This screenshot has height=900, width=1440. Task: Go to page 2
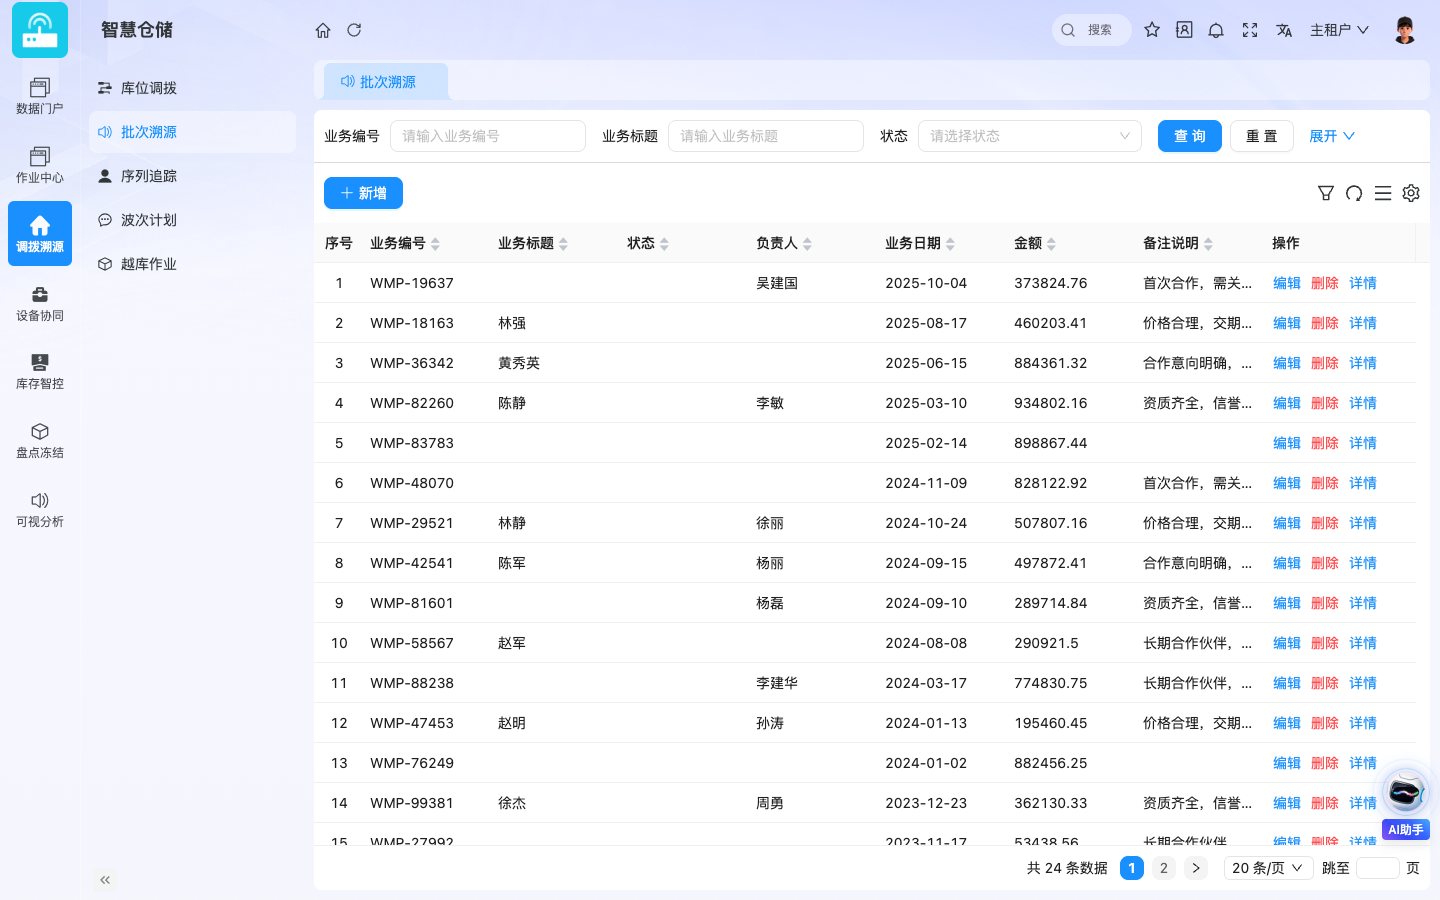pyautogui.click(x=1164, y=868)
